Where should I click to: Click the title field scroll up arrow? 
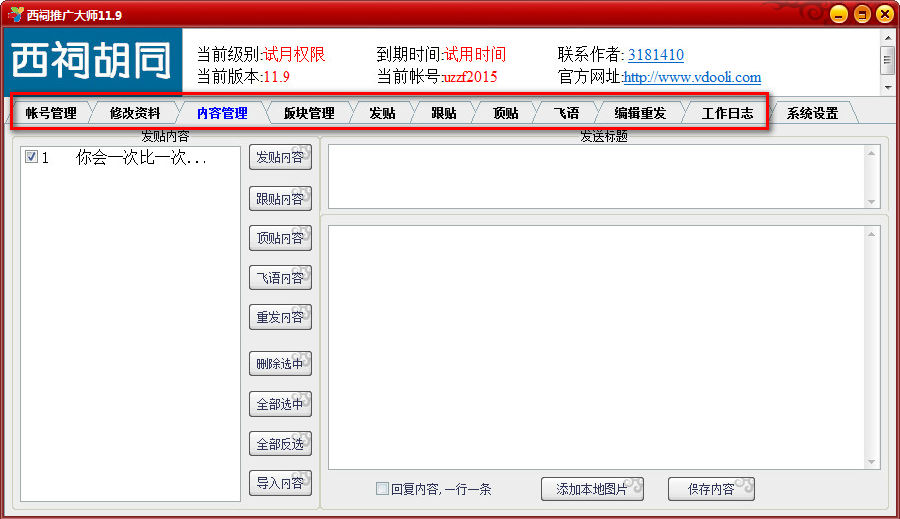tap(871, 153)
